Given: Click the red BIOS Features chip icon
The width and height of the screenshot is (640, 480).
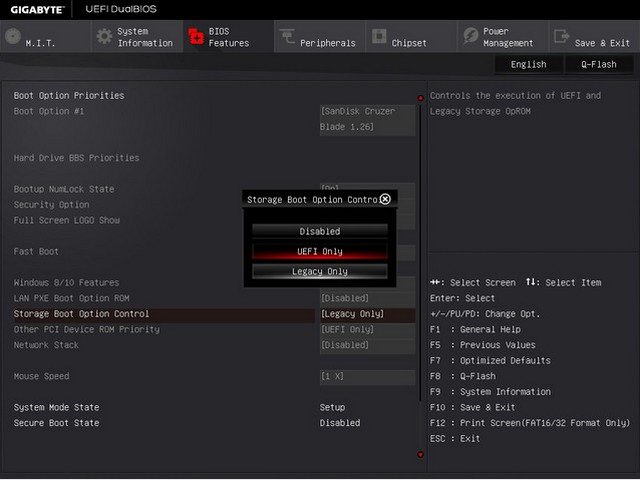Looking at the screenshot, I should [x=196, y=37].
